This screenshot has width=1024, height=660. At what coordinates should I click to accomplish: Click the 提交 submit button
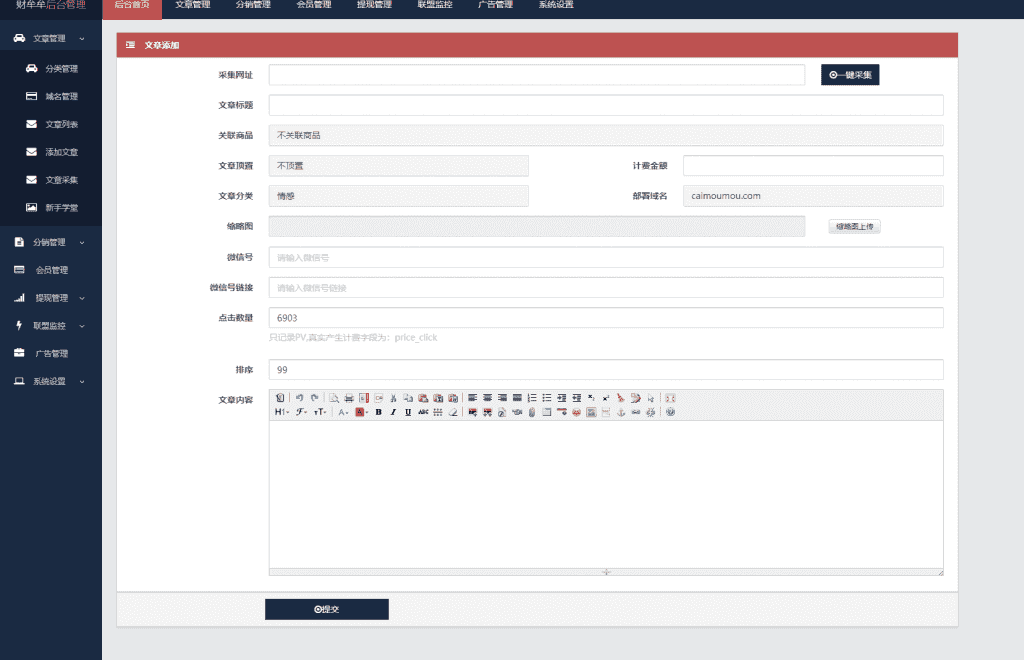point(326,609)
